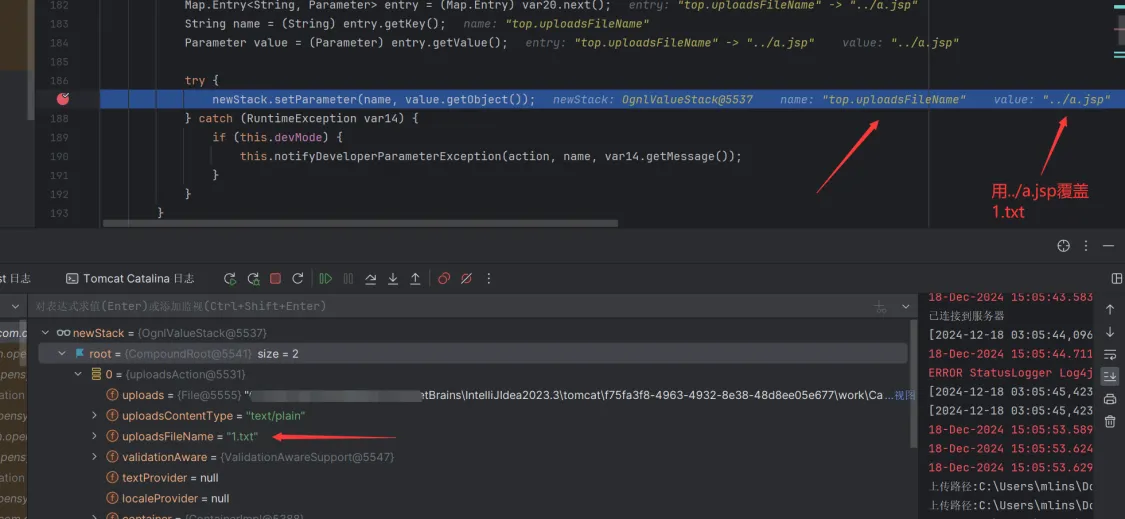The image size is (1125, 519).
Task: Switch to Tomcat Catalina log tab
Action: (130, 279)
